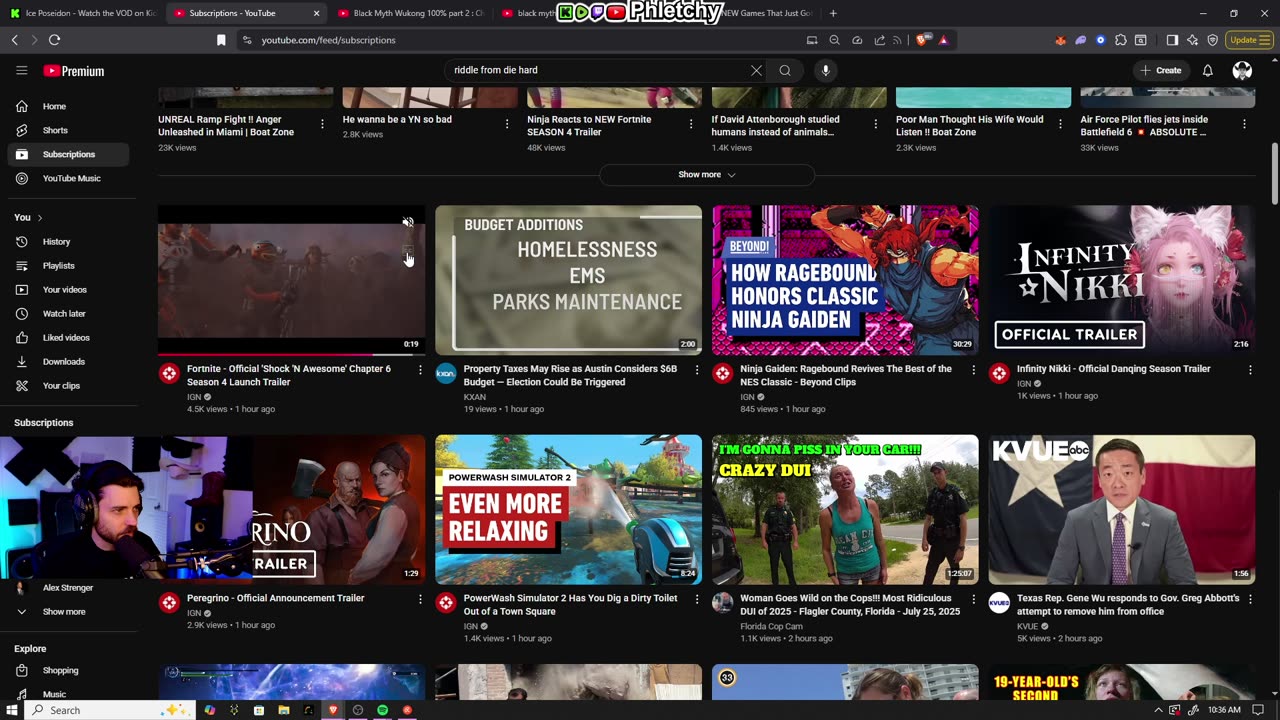Open the Brave Rewards triangle icon
Image resolution: width=1280 pixels, height=720 pixels.
(943, 40)
